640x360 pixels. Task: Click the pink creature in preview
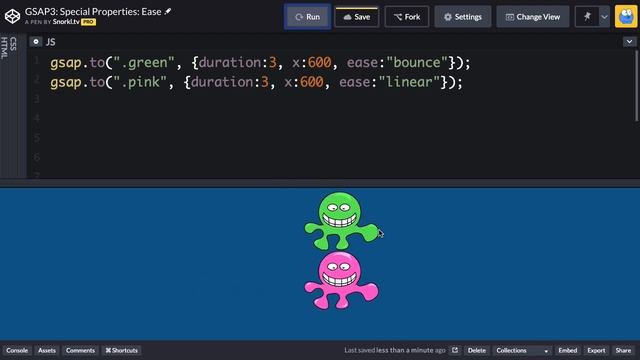pyautogui.click(x=341, y=280)
